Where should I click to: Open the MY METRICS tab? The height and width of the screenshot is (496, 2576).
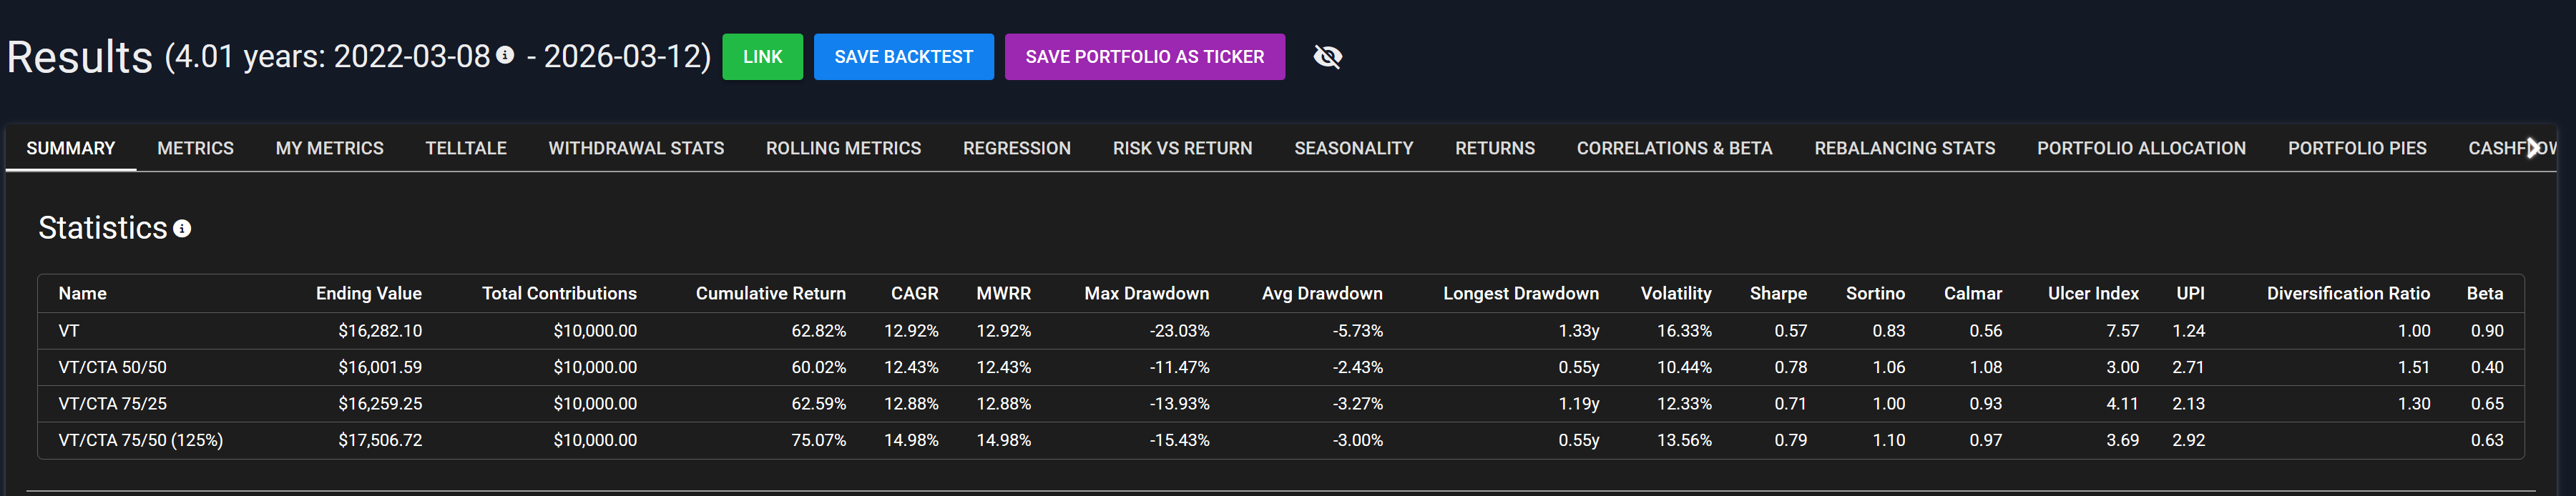click(329, 148)
